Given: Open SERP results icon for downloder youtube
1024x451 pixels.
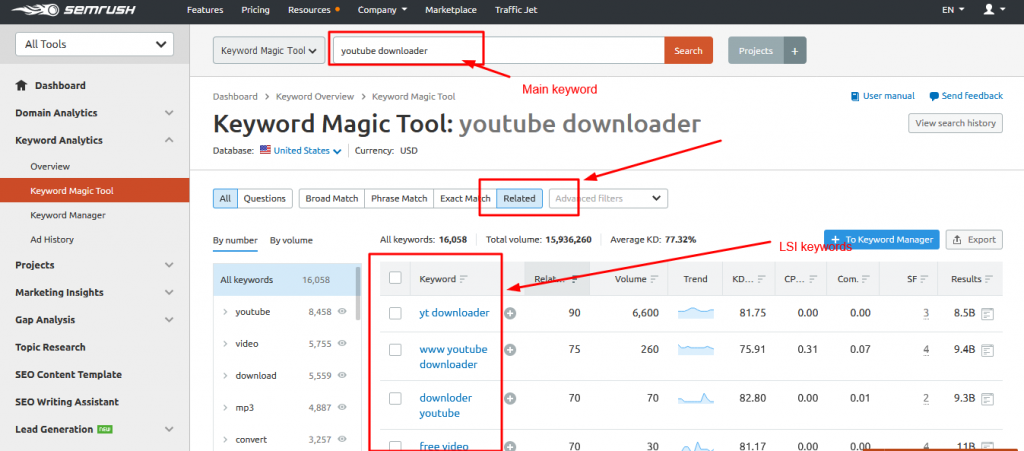Looking at the screenshot, I should [x=987, y=398].
